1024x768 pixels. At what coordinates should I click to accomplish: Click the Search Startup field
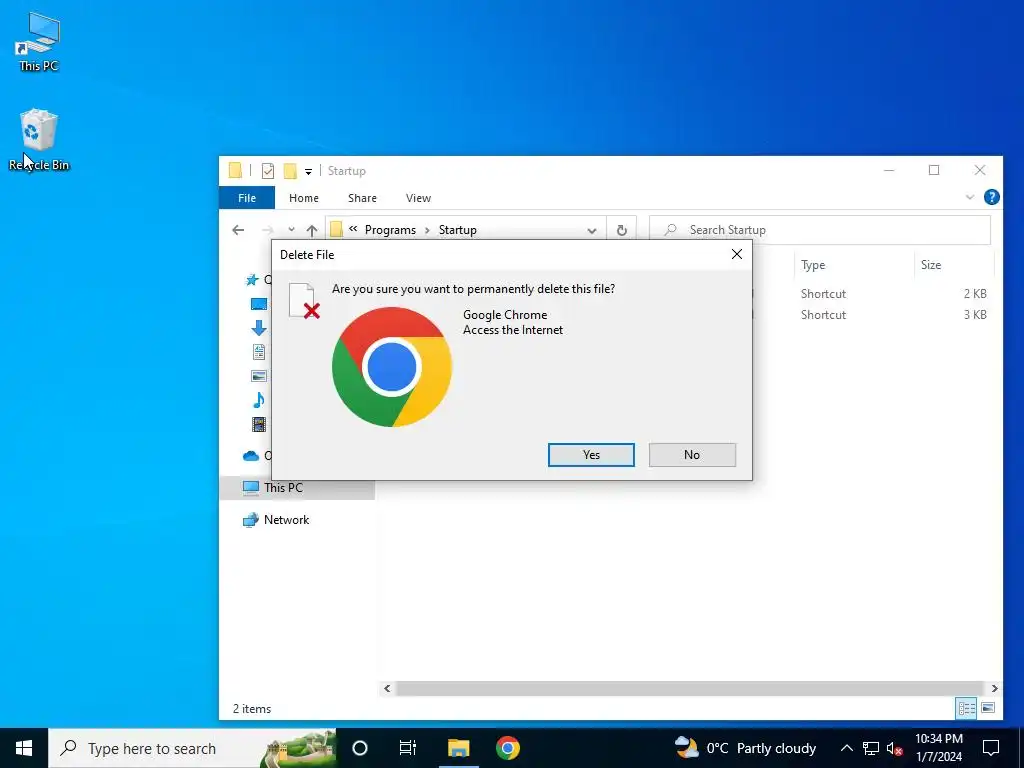[x=820, y=230]
